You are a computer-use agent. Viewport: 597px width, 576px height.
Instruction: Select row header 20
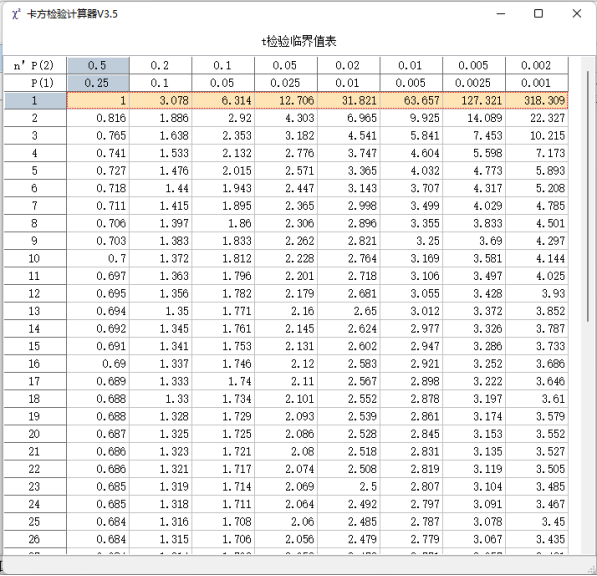(x=35, y=434)
